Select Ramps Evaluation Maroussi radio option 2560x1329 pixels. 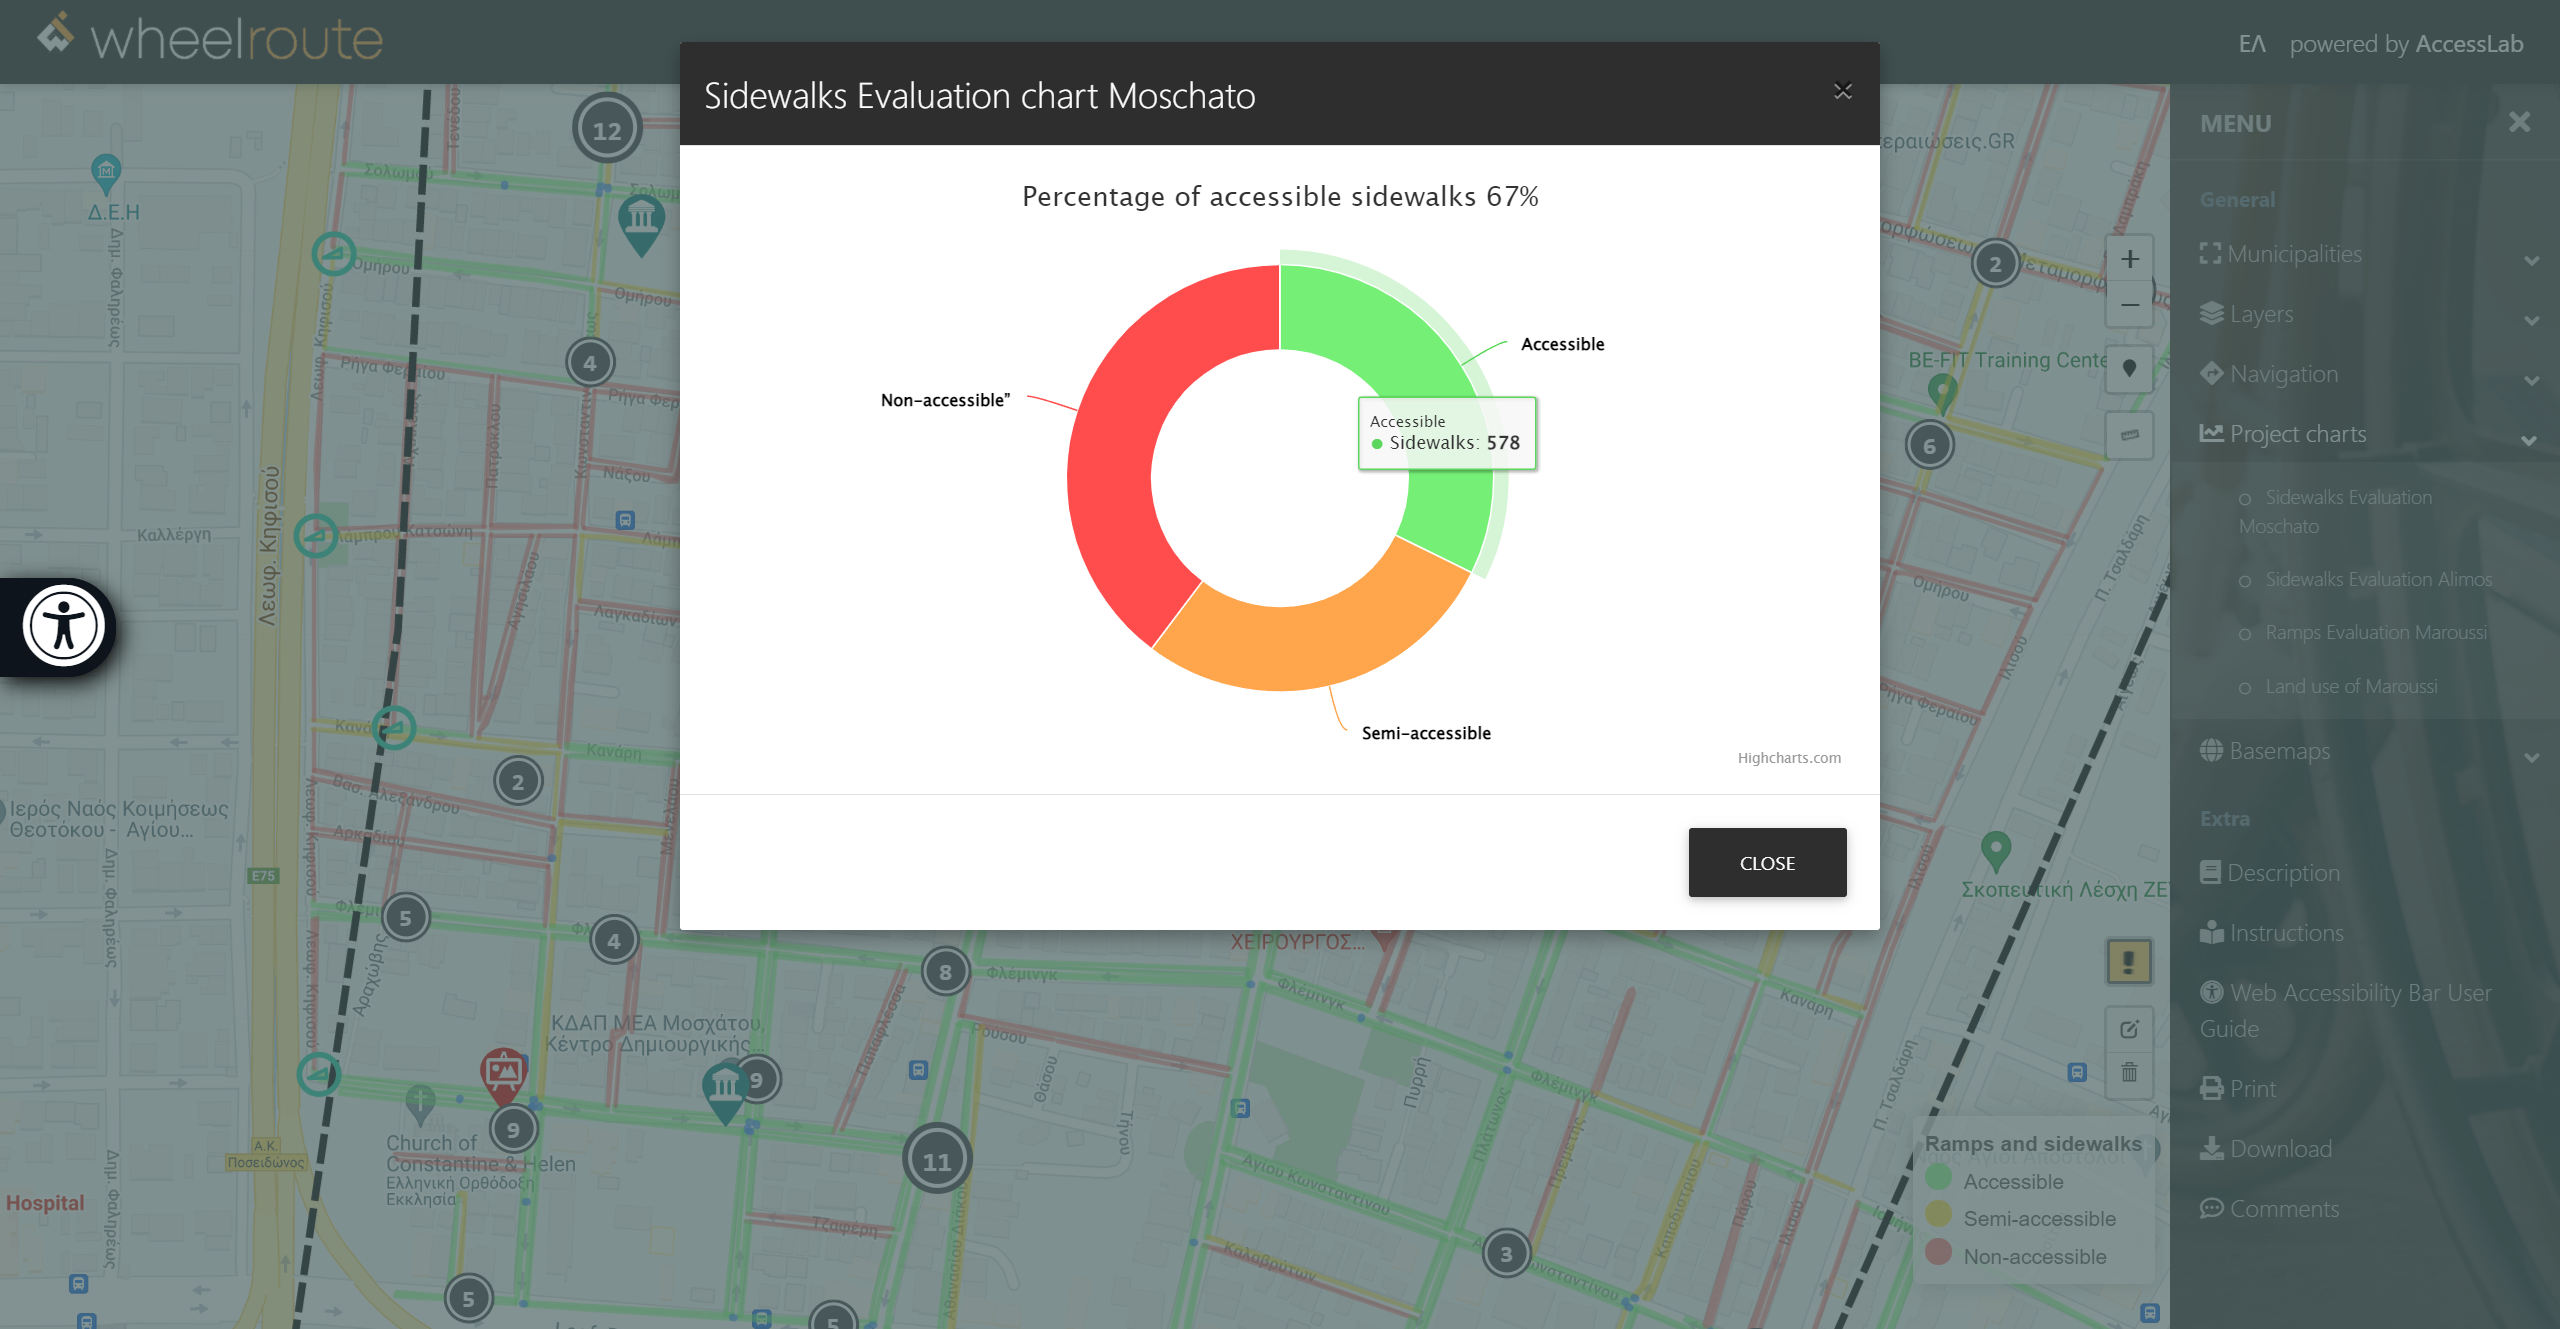point(2245,634)
